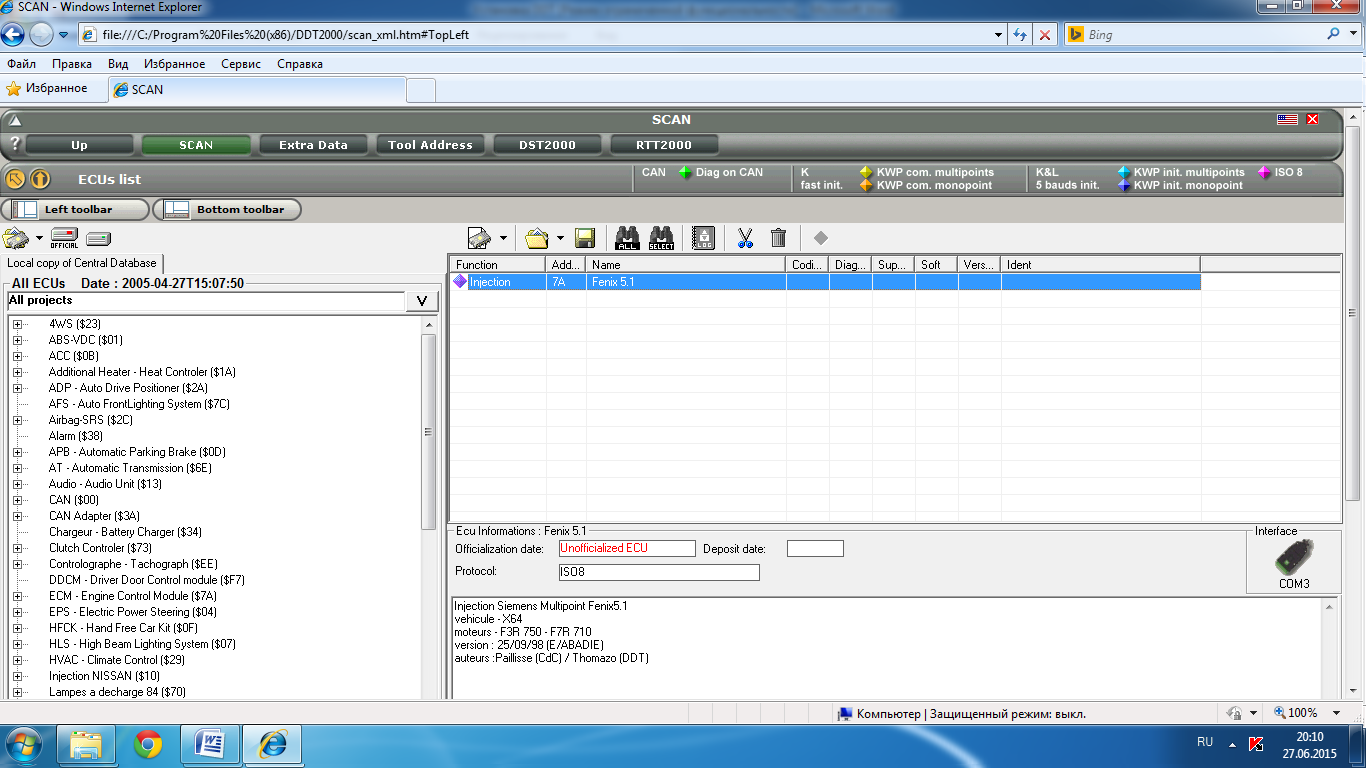Open dropdown arrow next to new ECU list icon
Screen dimensions: 1366x768
point(503,239)
